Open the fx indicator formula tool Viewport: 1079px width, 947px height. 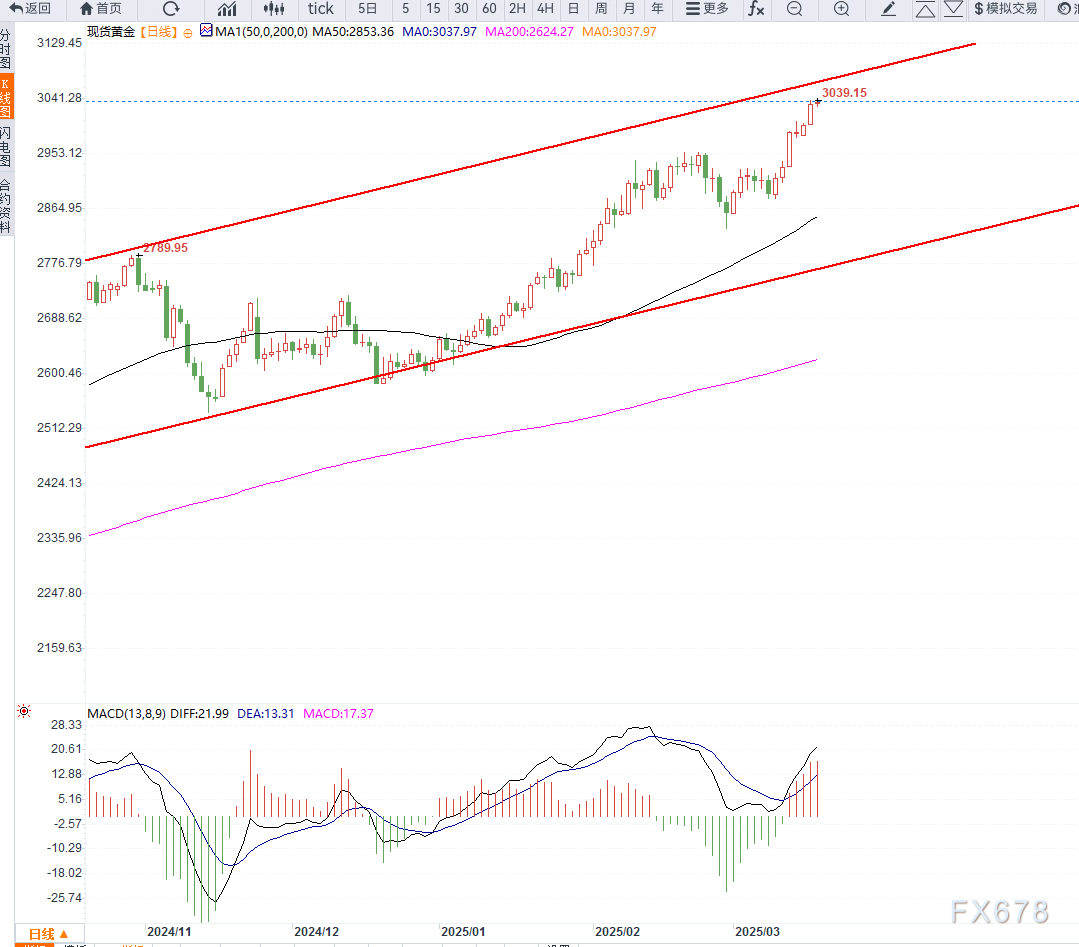757,9
